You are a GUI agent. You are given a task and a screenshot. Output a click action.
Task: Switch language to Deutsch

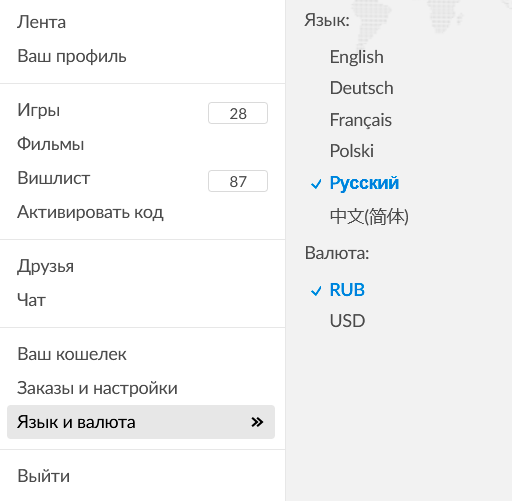(362, 88)
